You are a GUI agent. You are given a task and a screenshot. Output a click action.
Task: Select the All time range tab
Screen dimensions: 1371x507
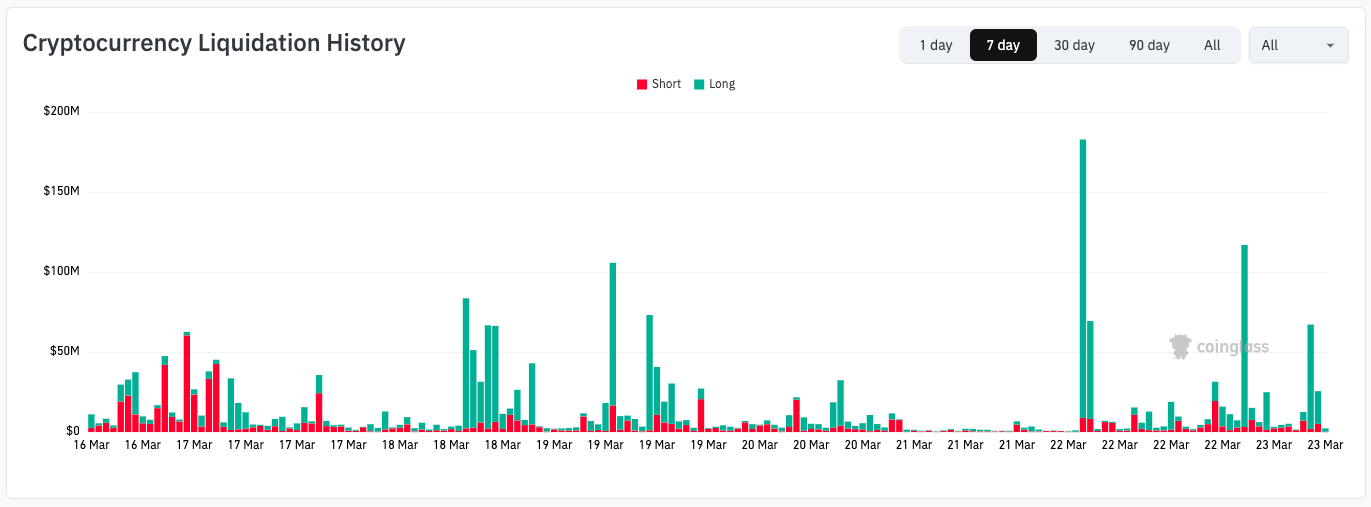(1212, 45)
